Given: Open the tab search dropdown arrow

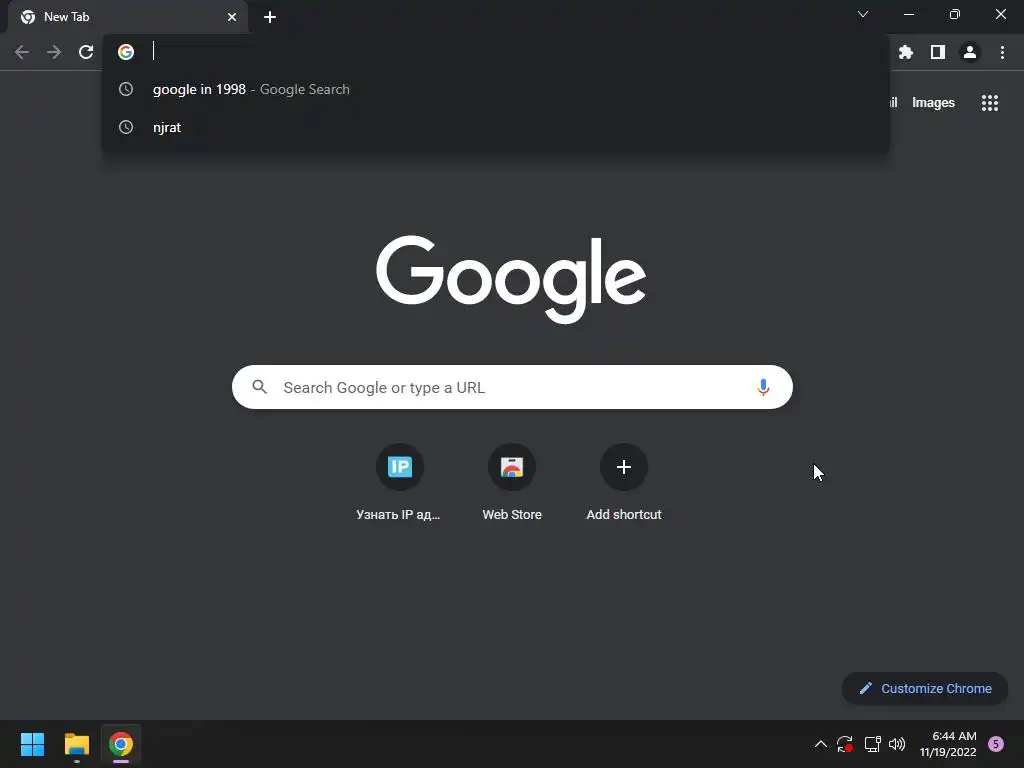Looking at the screenshot, I should click(863, 14).
